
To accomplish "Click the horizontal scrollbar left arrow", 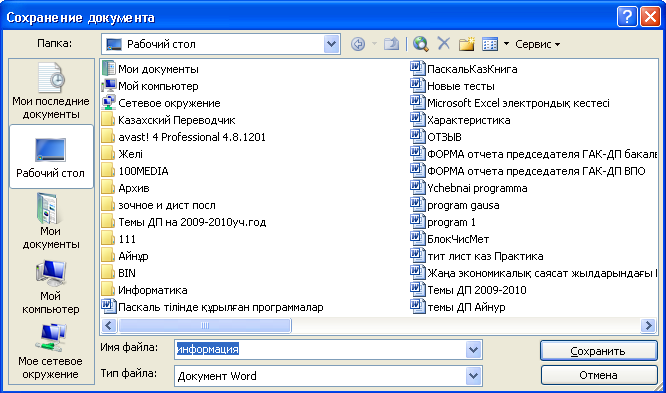I will (x=109, y=325).
